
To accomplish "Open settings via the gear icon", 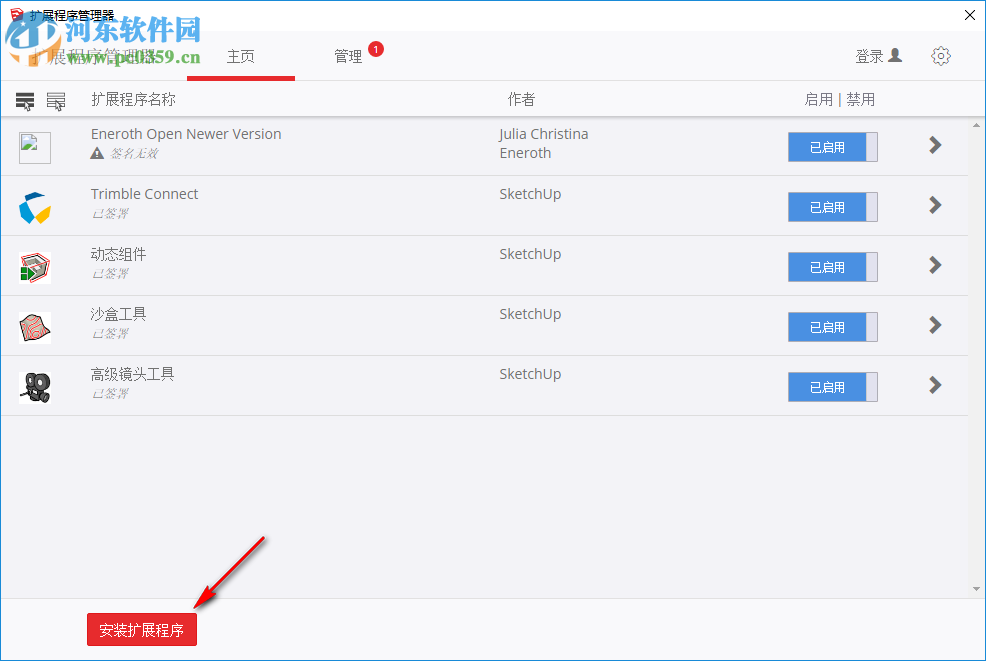I will [940, 56].
